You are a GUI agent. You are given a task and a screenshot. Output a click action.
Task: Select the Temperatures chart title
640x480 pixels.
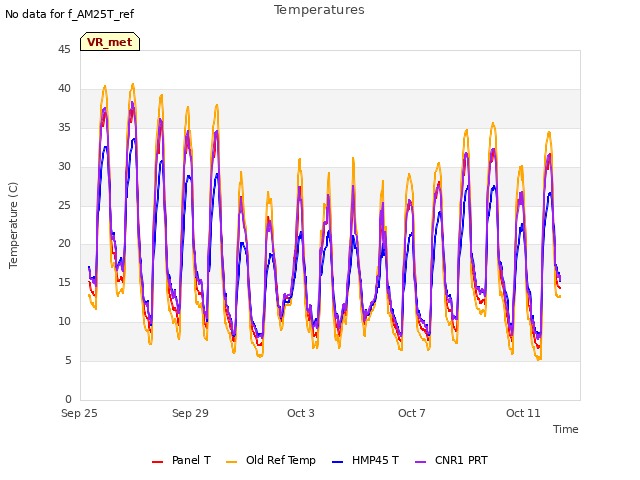click(x=319, y=10)
